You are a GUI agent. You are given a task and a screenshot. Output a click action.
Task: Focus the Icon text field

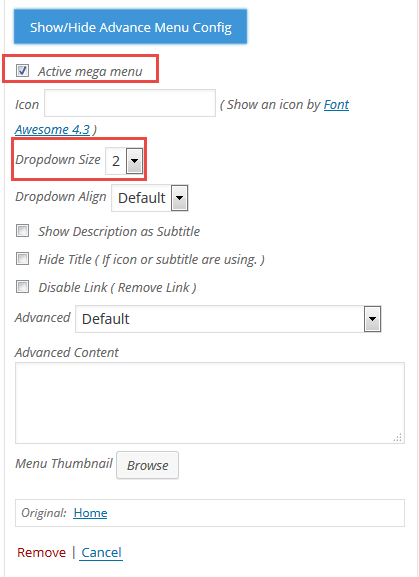pos(130,103)
